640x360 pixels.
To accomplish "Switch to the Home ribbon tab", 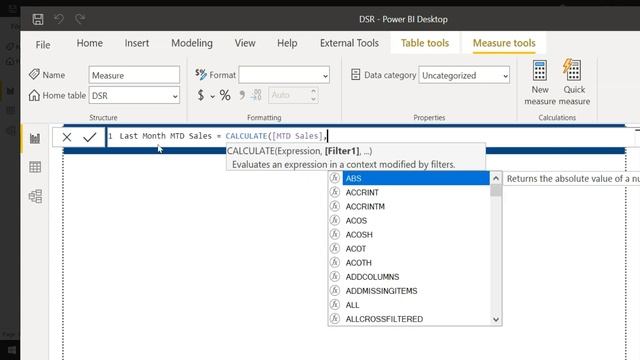I will [89, 43].
